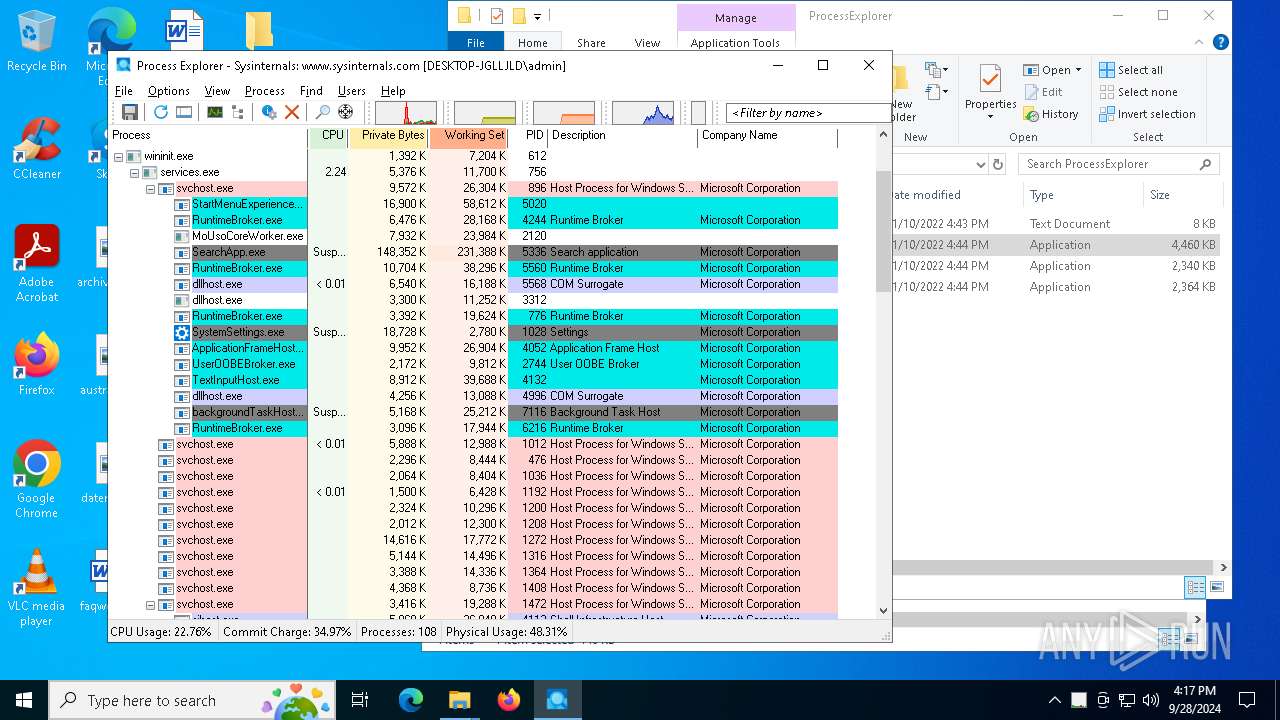Sort by Working Set column header
The height and width of the screenshot is (720, 1280).
[x=468, y=136]
